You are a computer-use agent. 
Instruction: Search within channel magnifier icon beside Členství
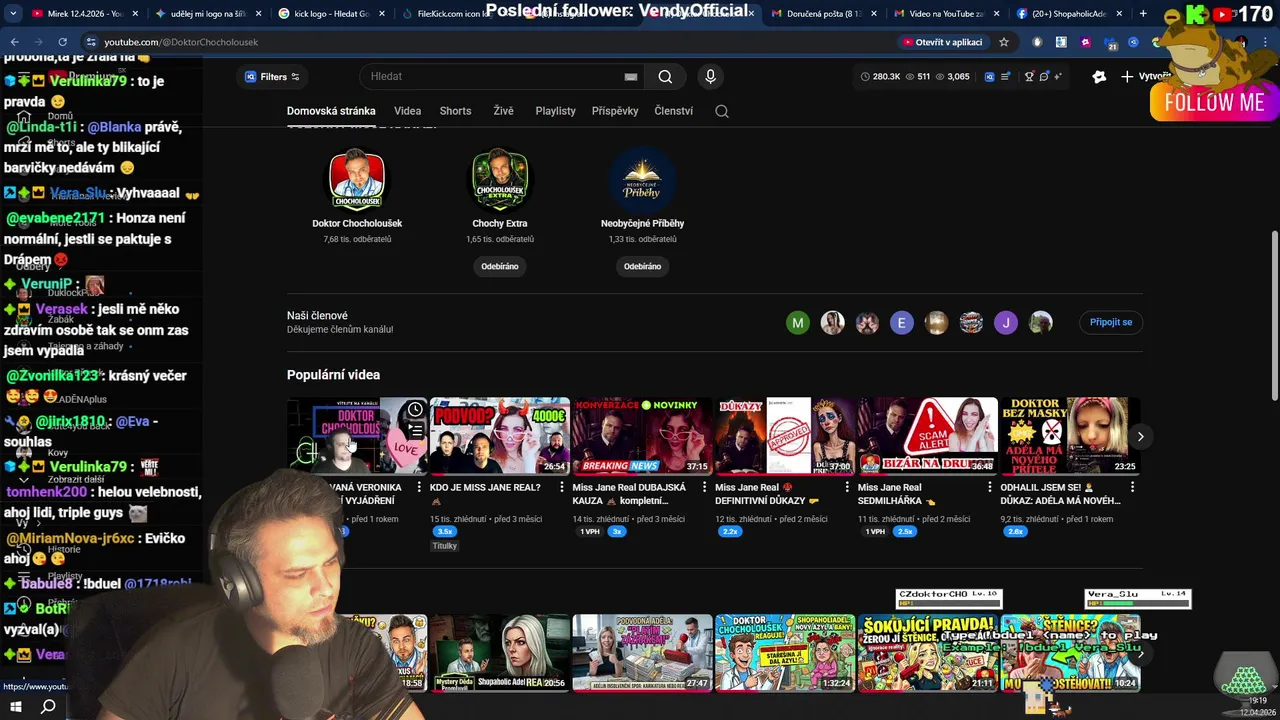pos(722,111)
